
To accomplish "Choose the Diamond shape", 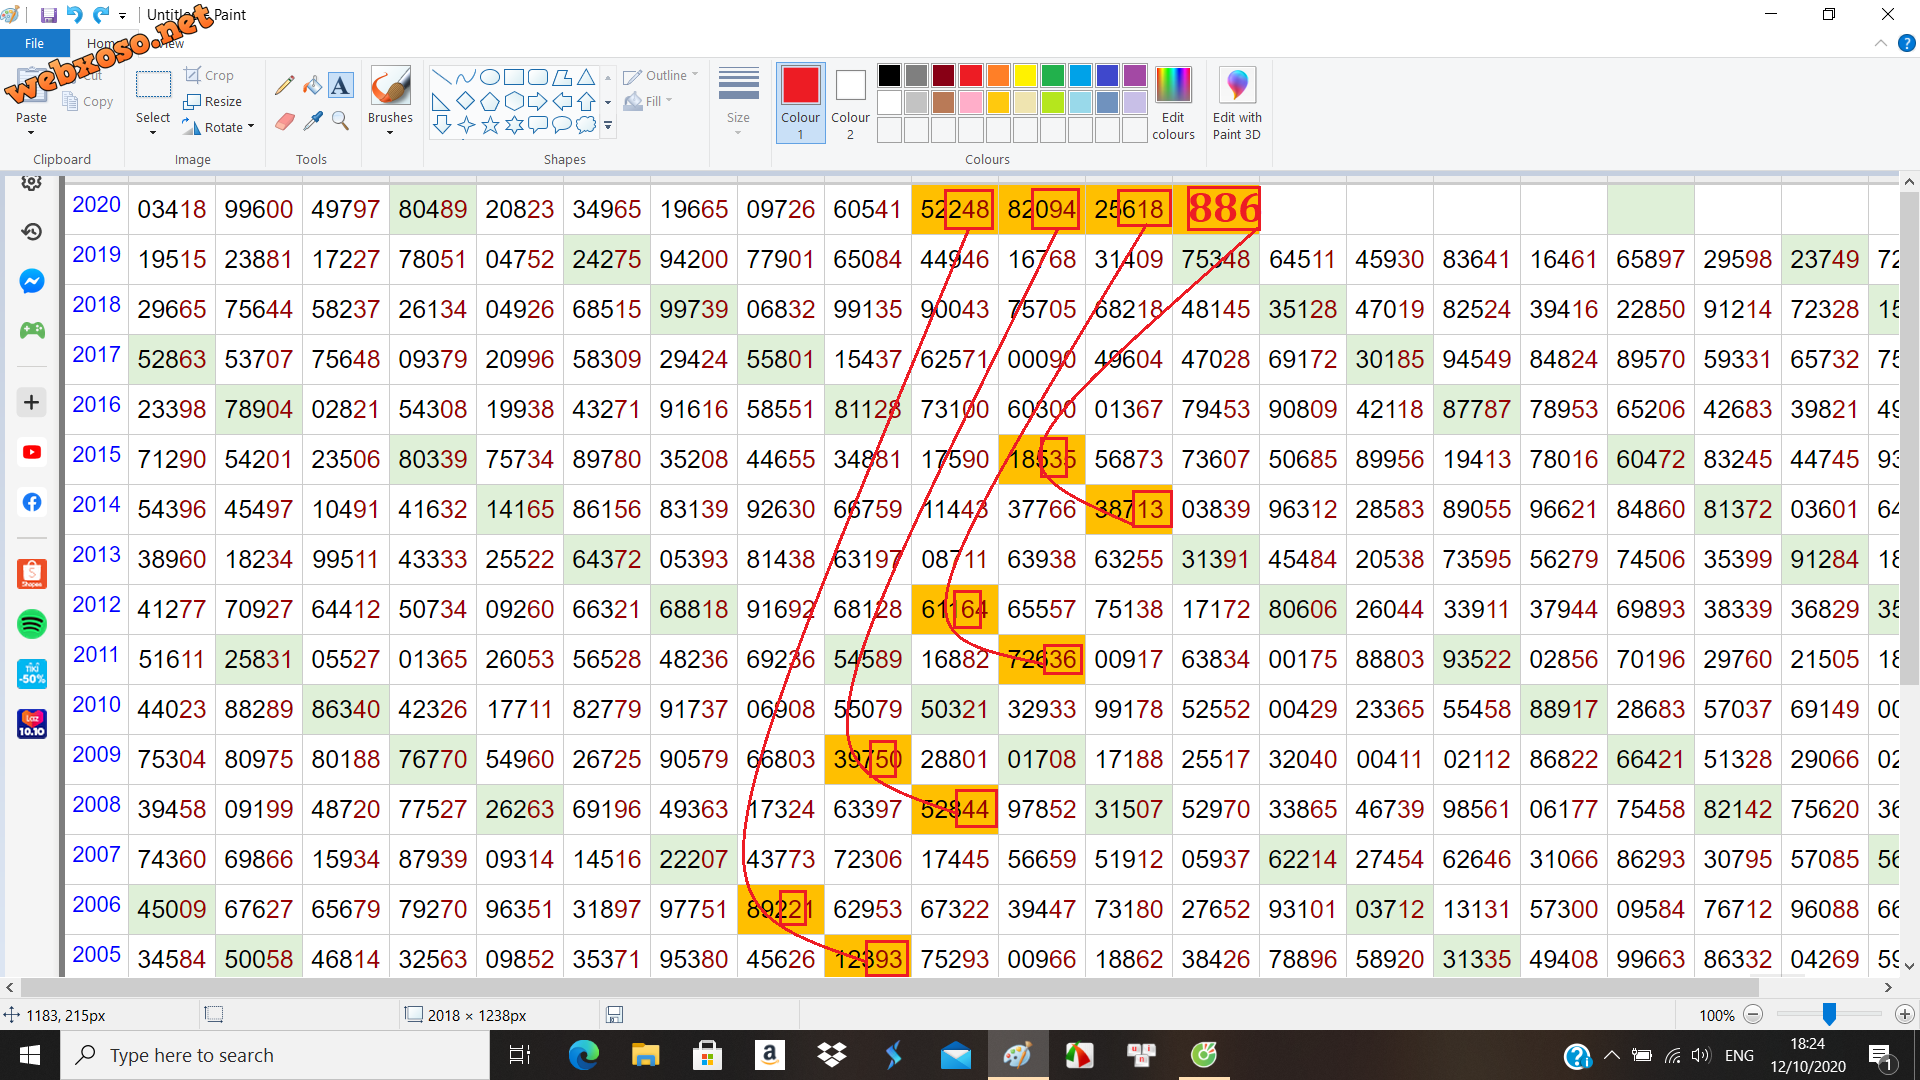I will [x=465, y=101].
